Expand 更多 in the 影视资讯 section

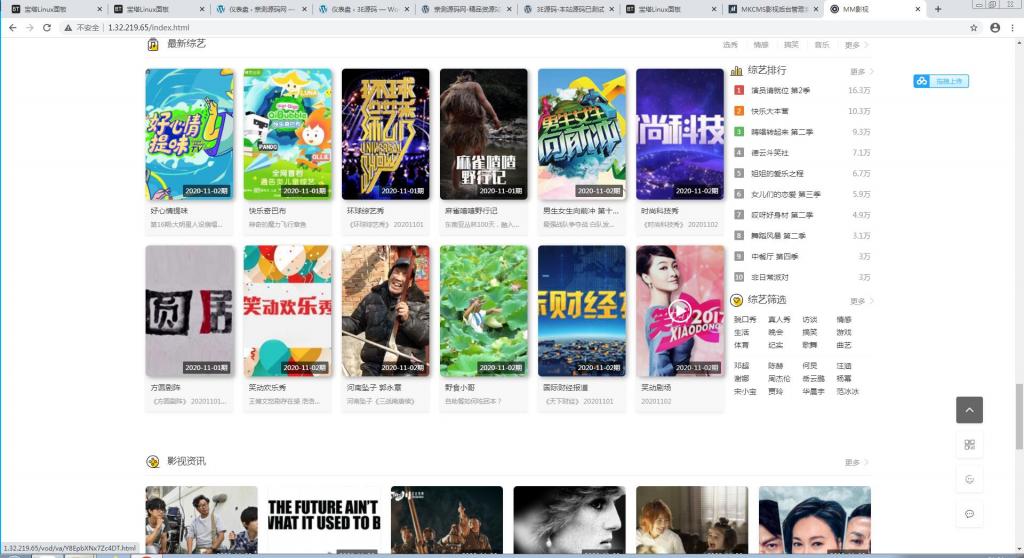tap(853, 462)
